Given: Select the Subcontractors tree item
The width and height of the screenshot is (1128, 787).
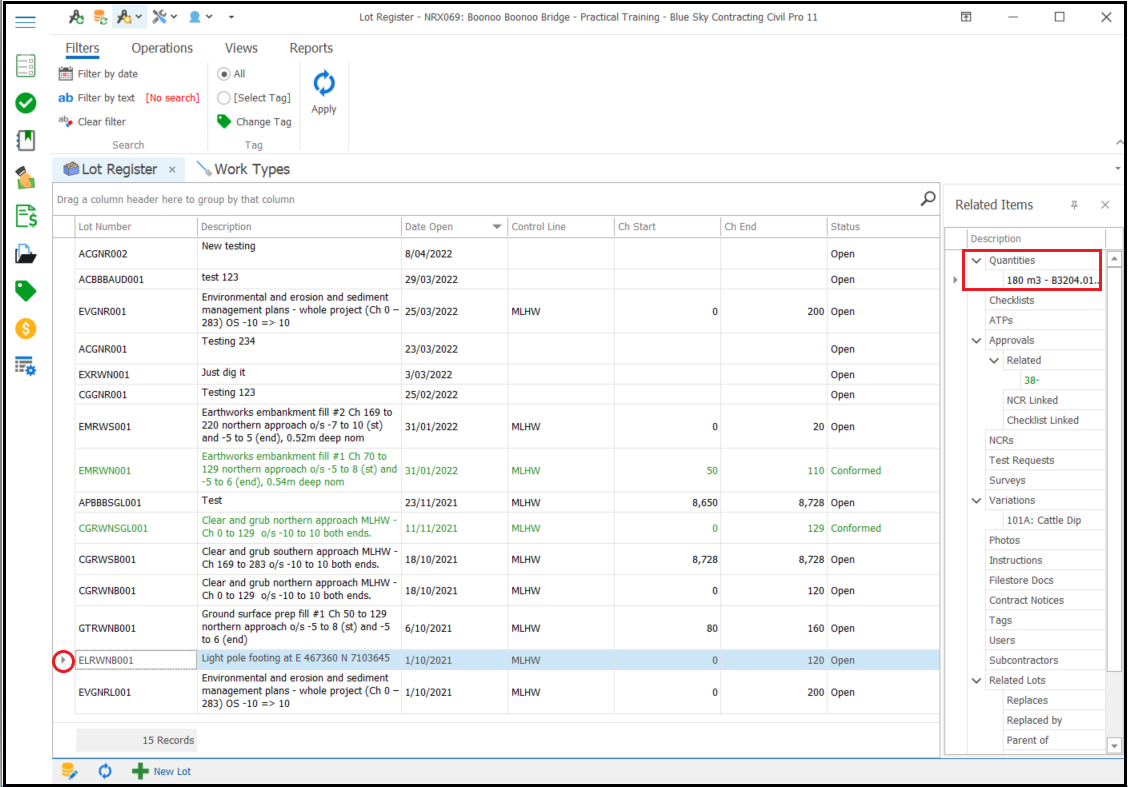Looking at the screenshot, I should click(1024, 660).
